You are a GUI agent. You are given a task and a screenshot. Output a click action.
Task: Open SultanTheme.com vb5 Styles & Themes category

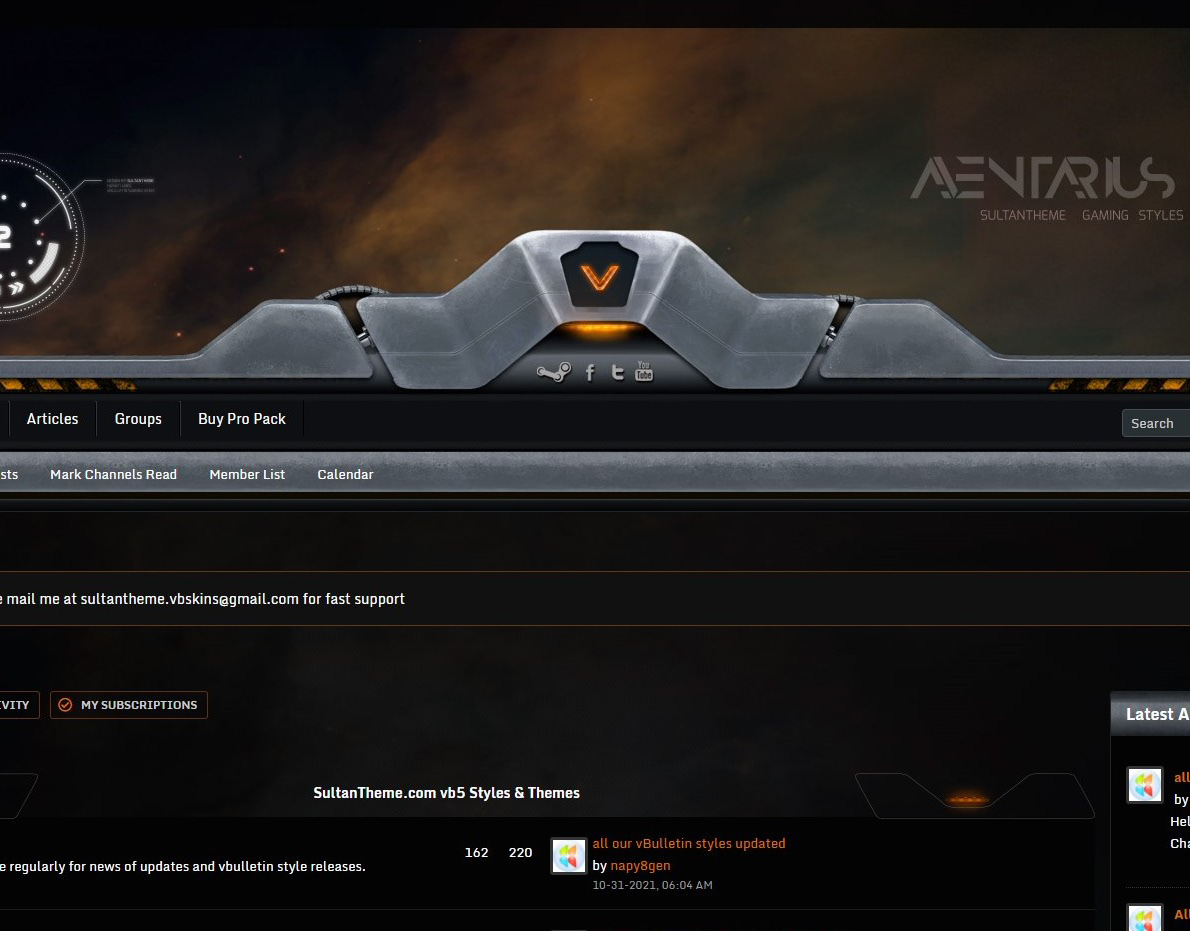[x=446, y=793]
